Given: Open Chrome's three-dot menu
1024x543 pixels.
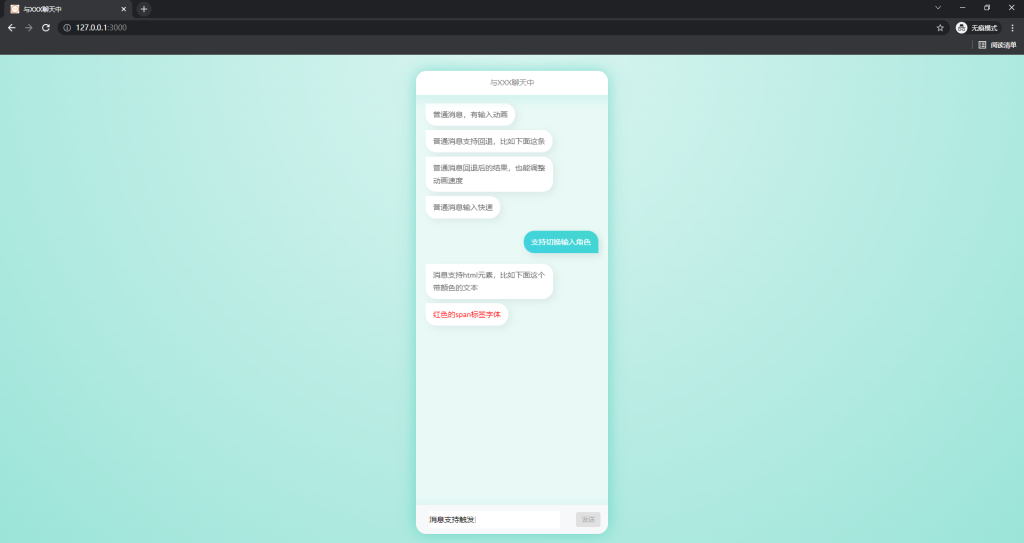Looking at the screenshot, I should (x=1012, y=27).
